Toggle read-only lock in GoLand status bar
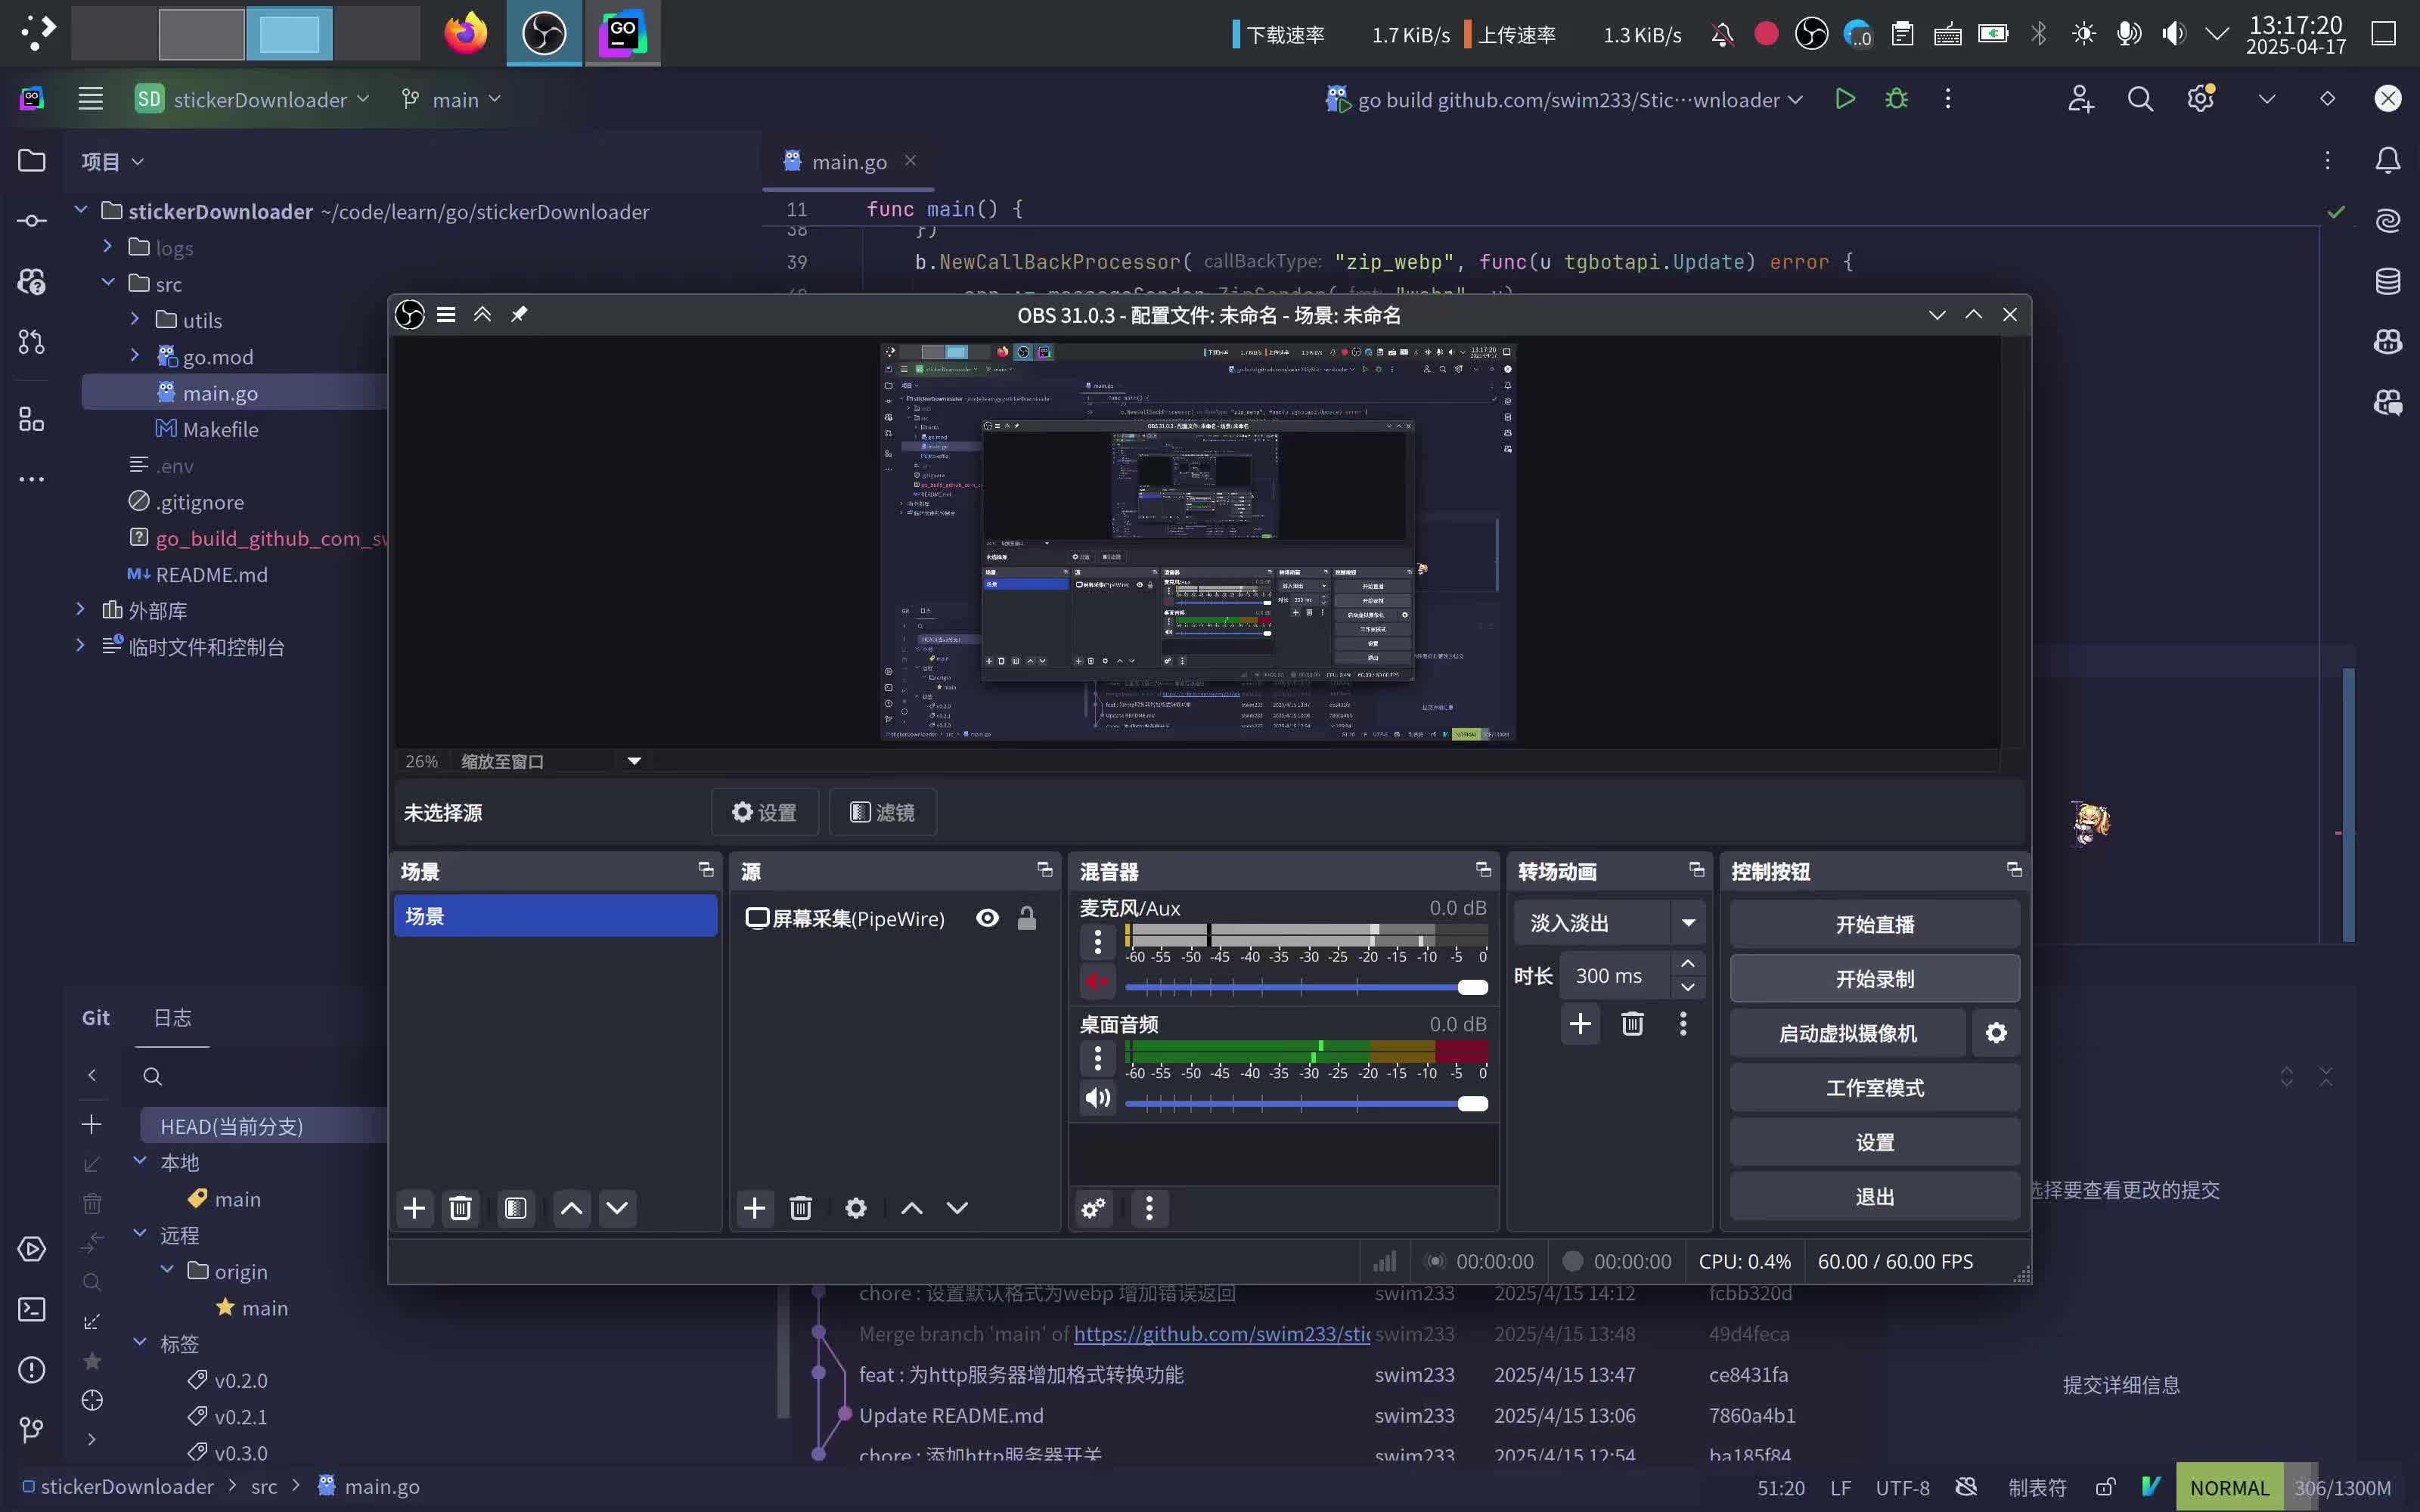Viewport: 2420px width, 1512px height. 2105,1487
